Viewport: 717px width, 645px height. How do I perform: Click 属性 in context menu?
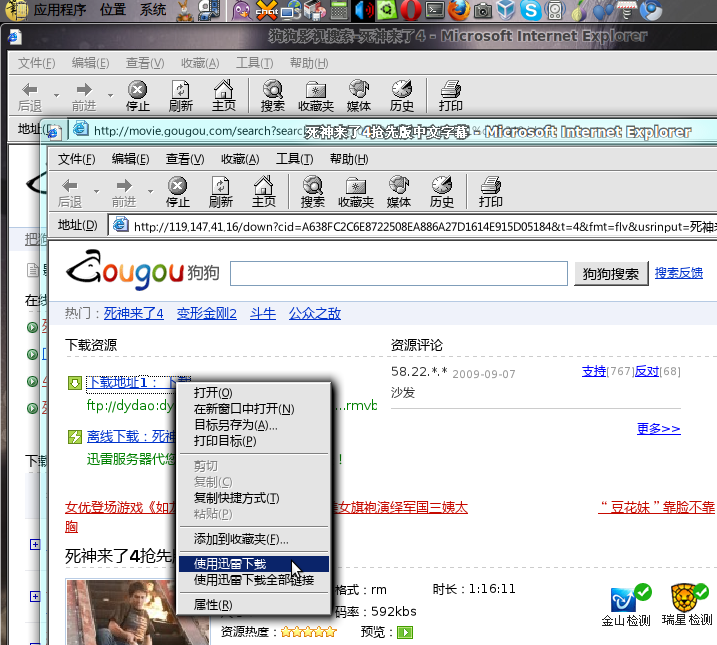(254, 605)
